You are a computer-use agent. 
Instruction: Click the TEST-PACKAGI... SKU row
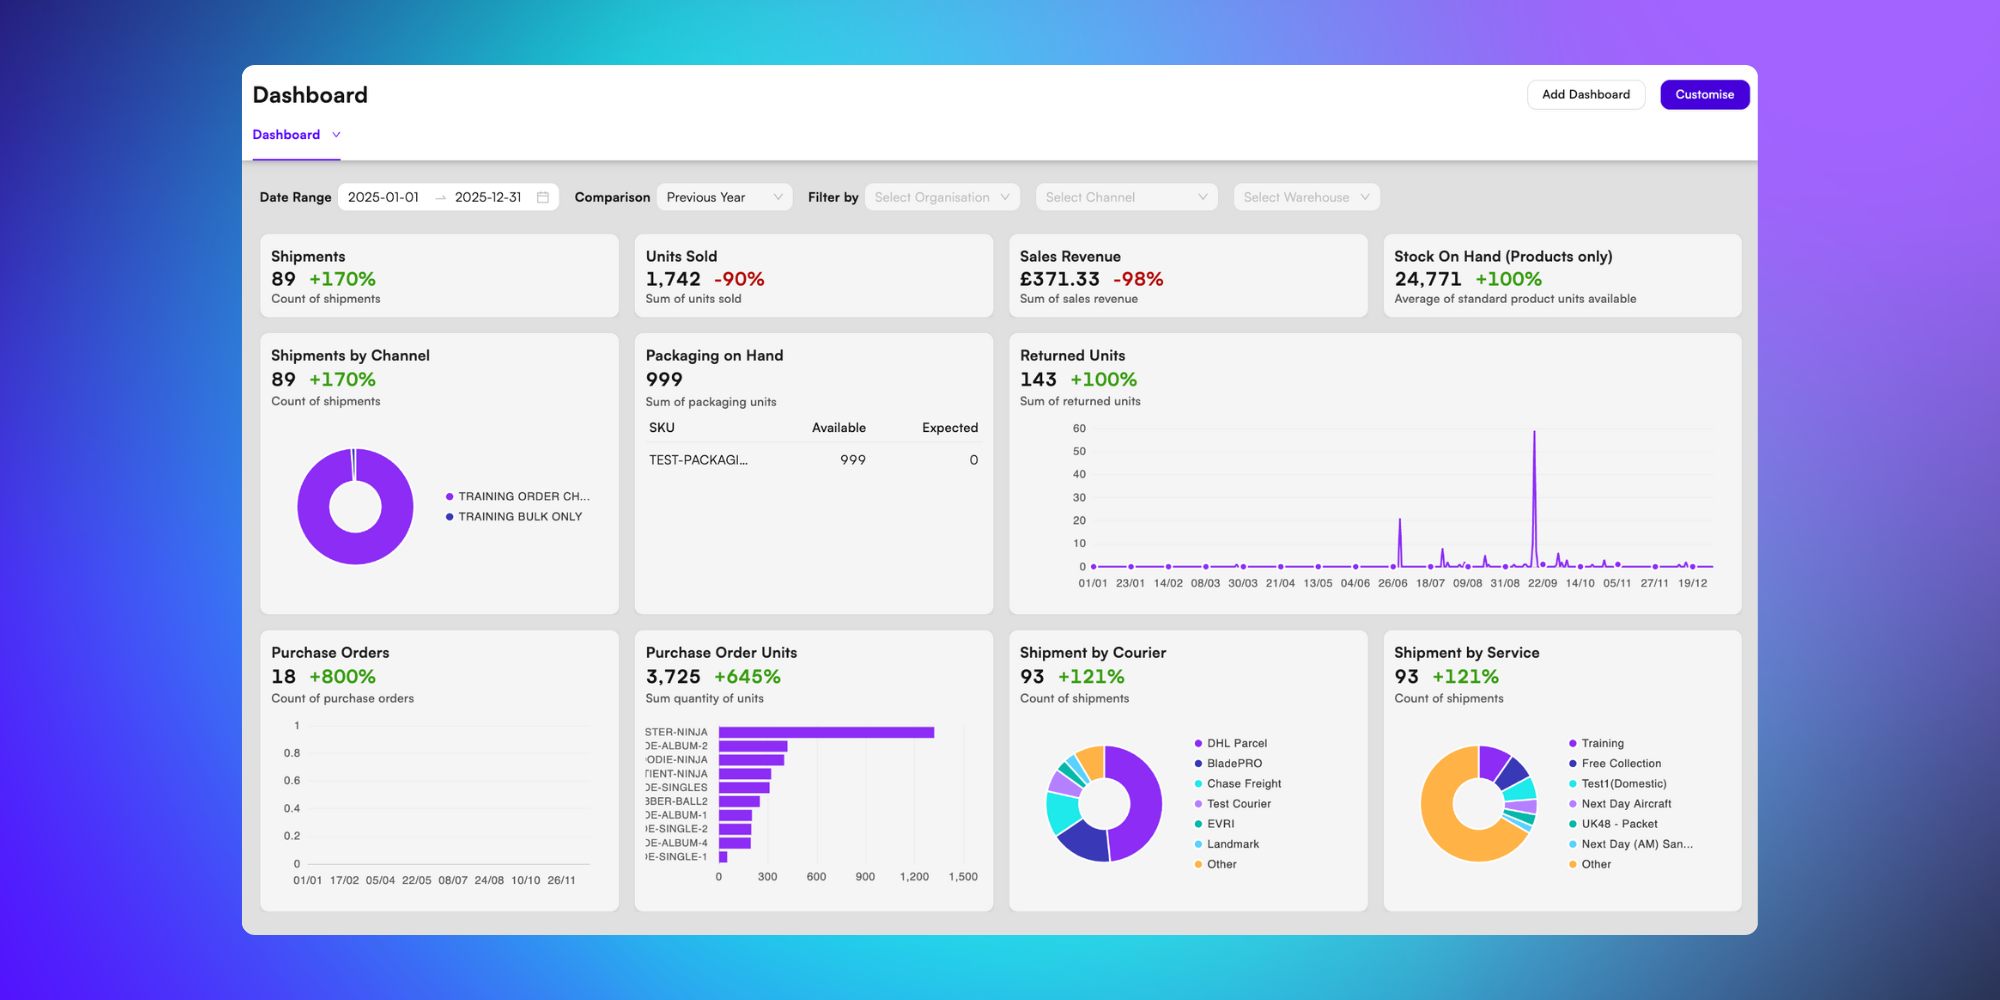813,460
